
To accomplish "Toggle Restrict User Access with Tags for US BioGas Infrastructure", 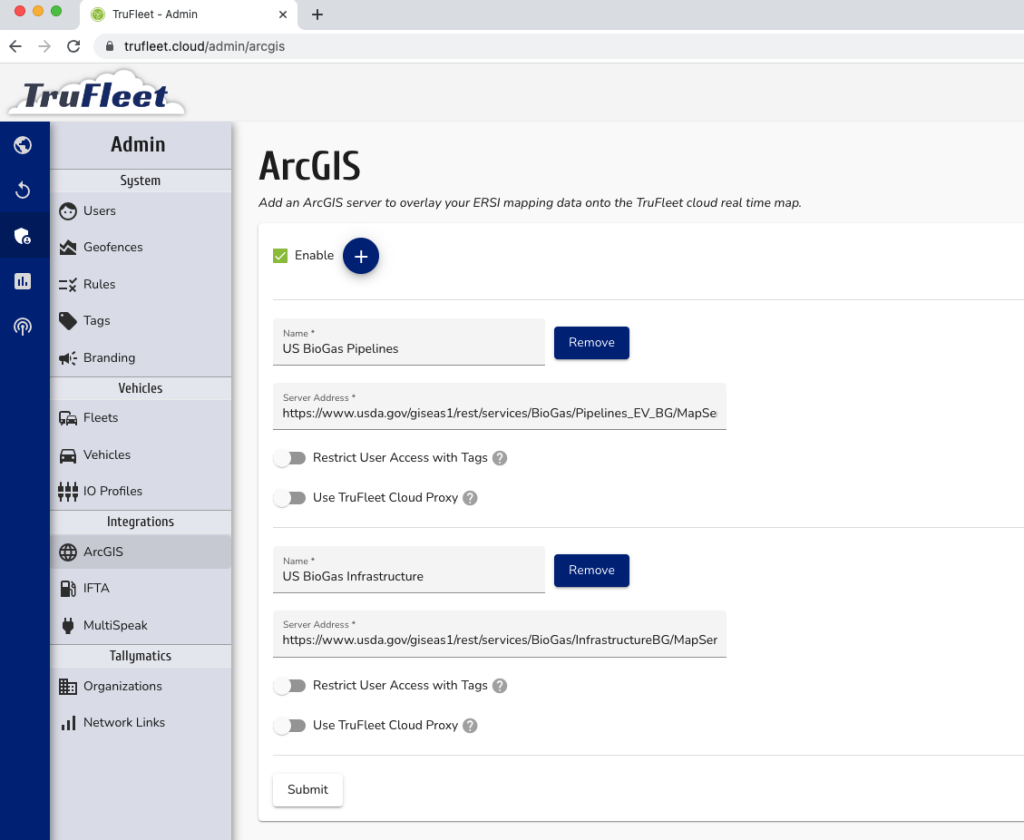I will 290,686.
